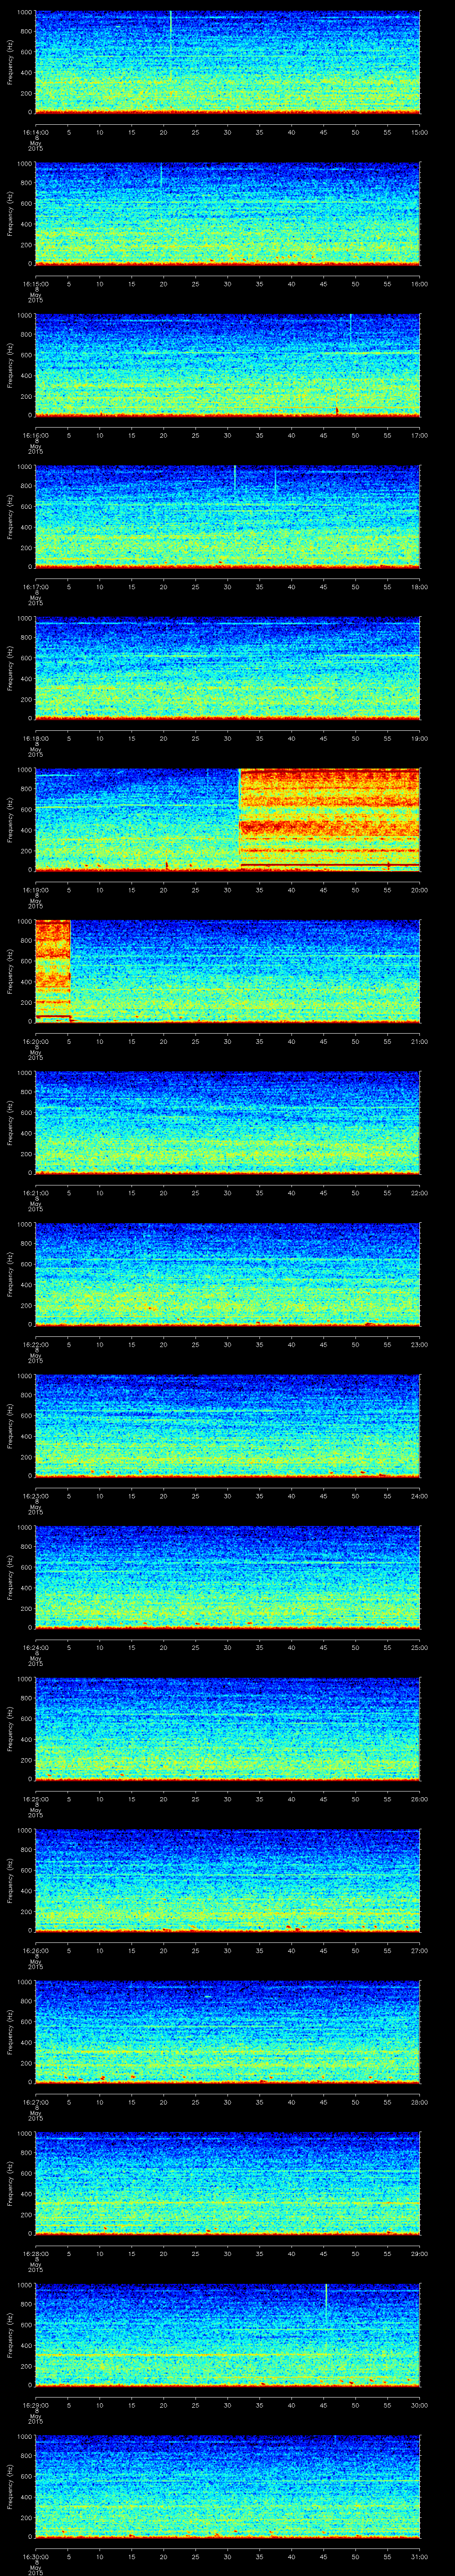Select the 20:00 end time label

coord(420,890)
